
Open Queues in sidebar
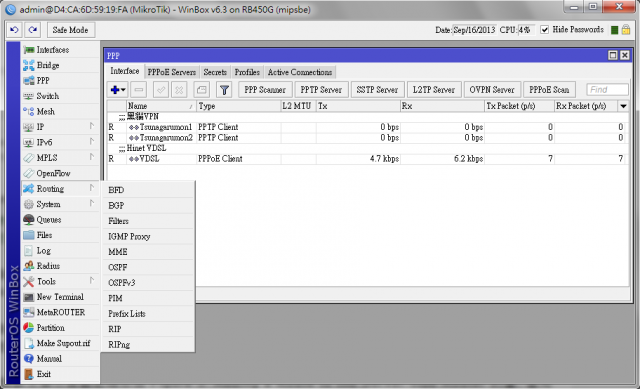[x=60, y=220]
